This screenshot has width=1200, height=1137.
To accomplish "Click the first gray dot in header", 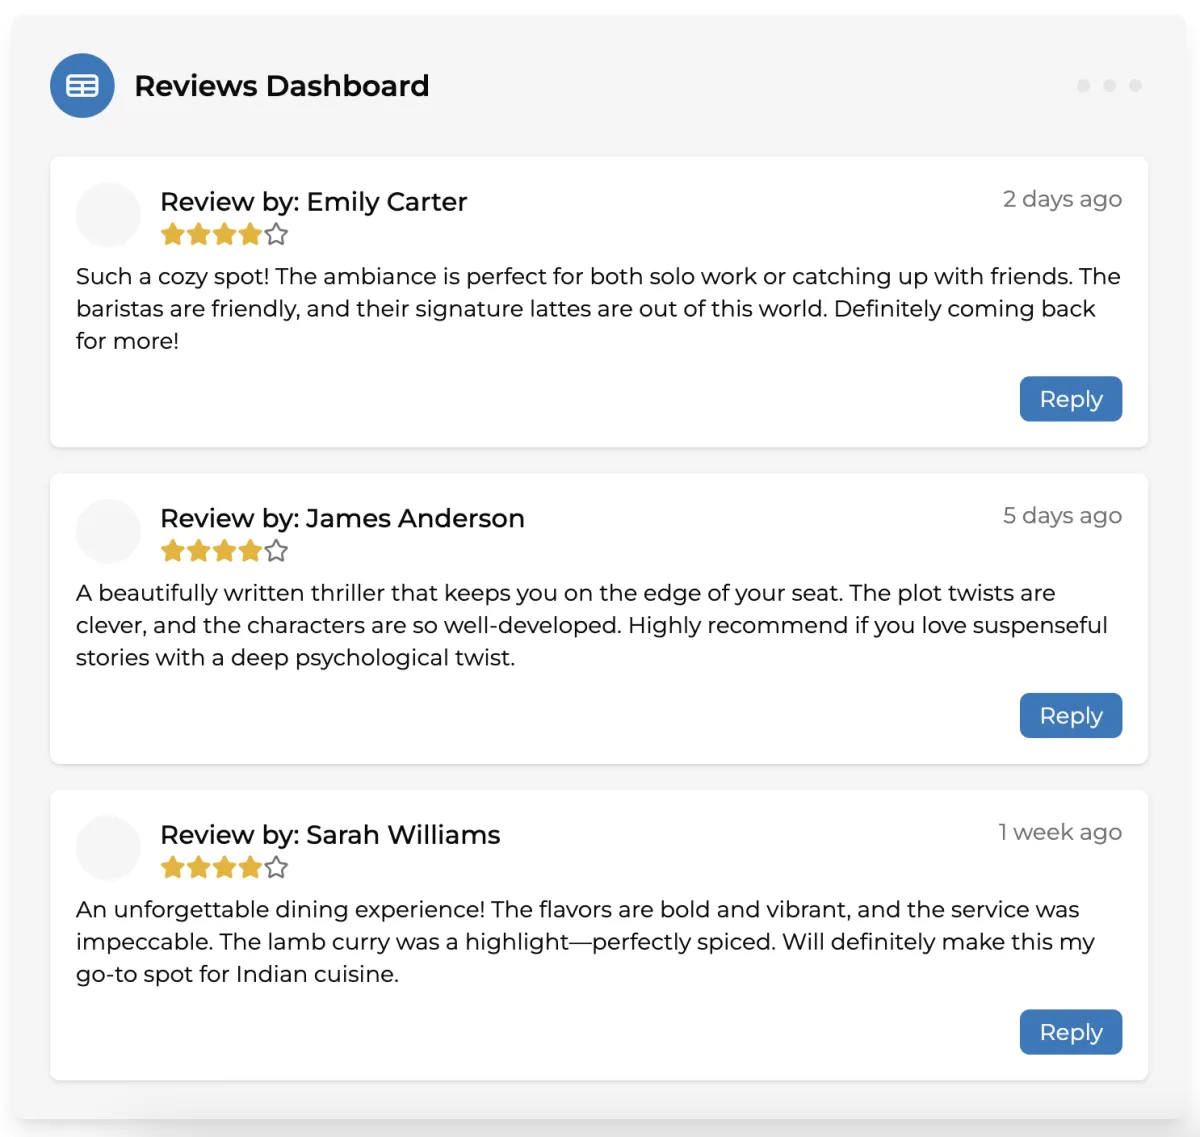I will pos(1083,86).
